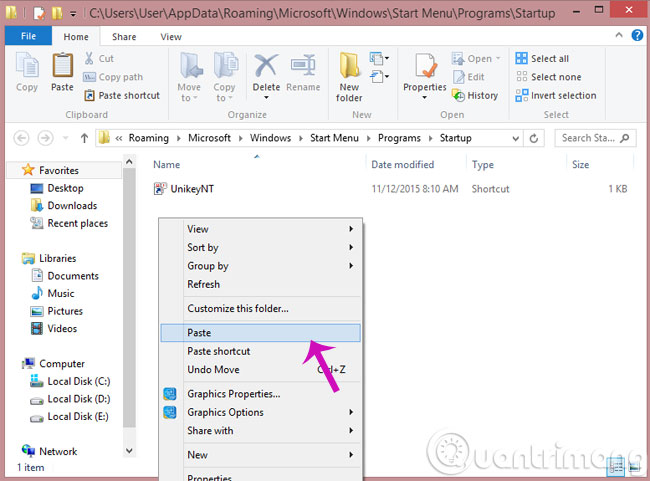Screen dimensions: 650x481
Task: Open the Open button dropdown arrow
Action: click(498, 58)
